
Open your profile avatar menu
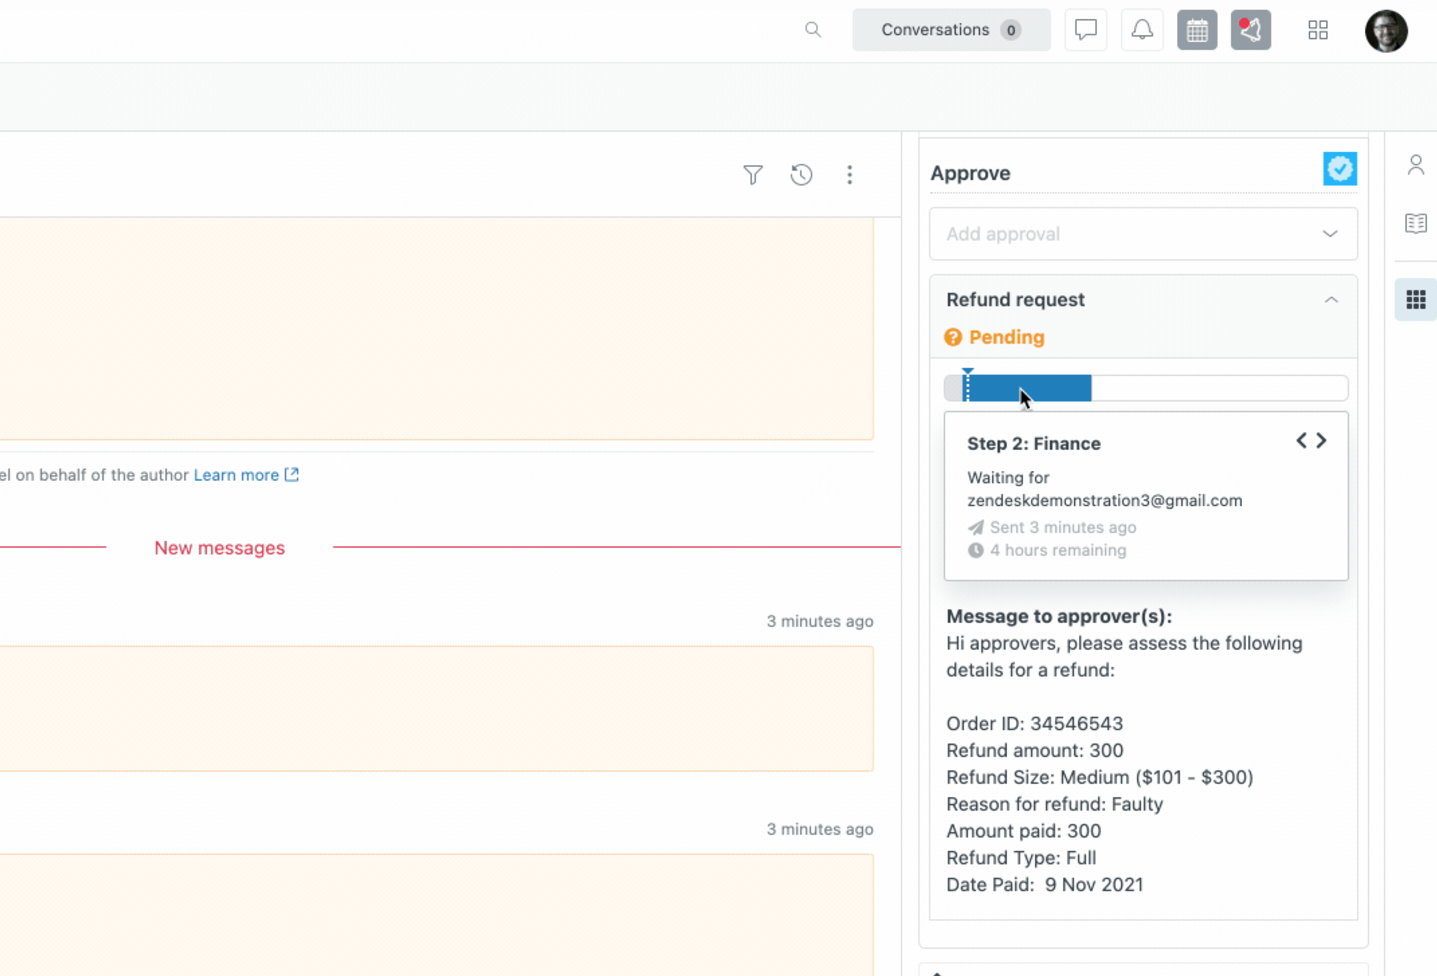tap(1386, 30)
